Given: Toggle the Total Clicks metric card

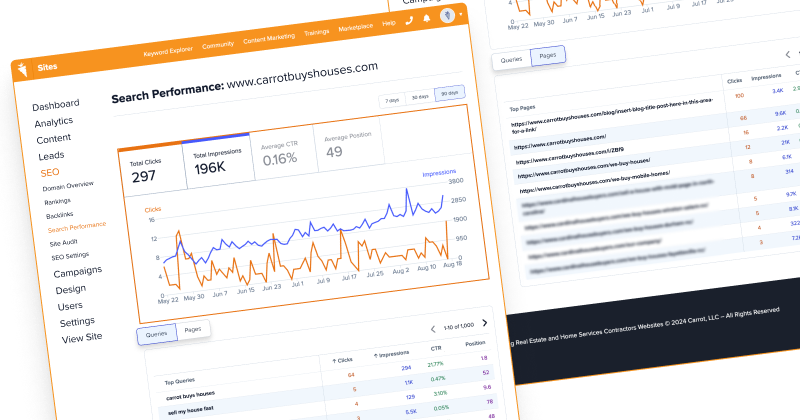Looking at the screenshot, I should coord(151,169).
